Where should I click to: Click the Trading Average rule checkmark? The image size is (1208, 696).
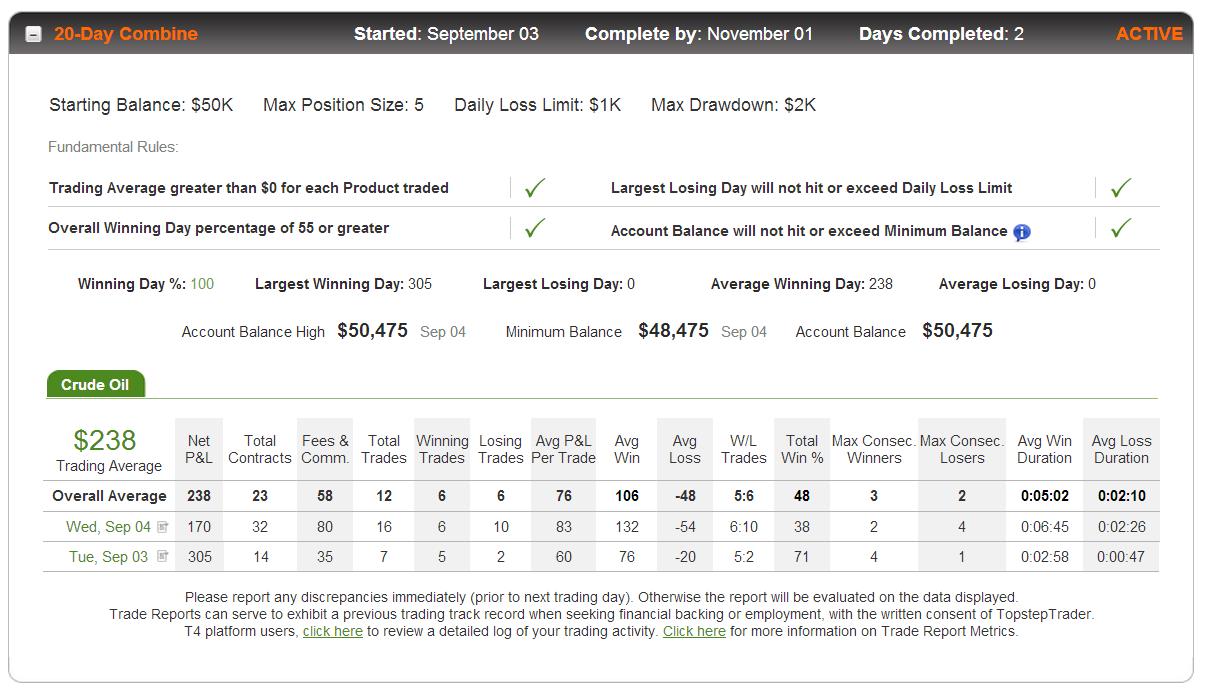(535, 187)
